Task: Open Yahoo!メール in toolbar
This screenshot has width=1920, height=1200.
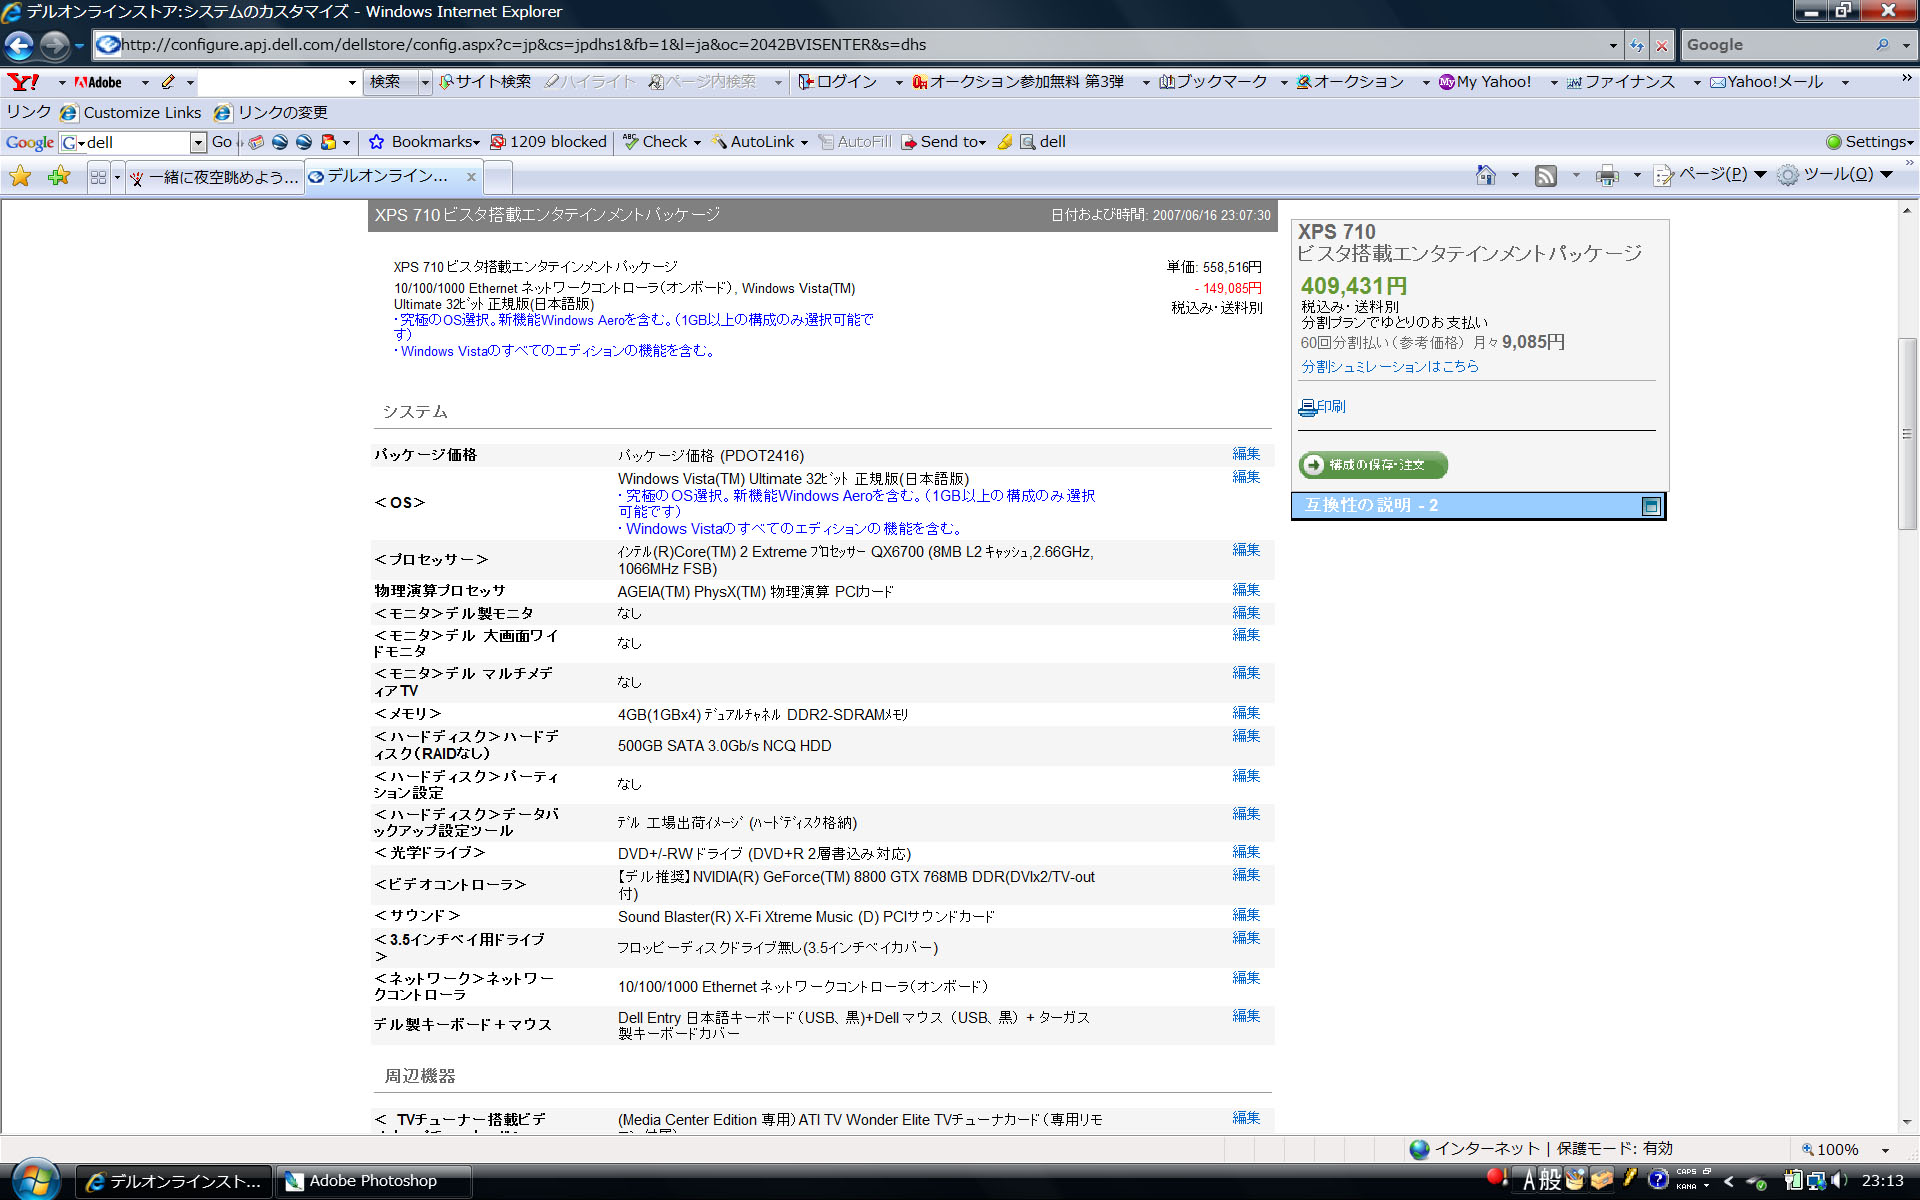Action: (1766, 82)
